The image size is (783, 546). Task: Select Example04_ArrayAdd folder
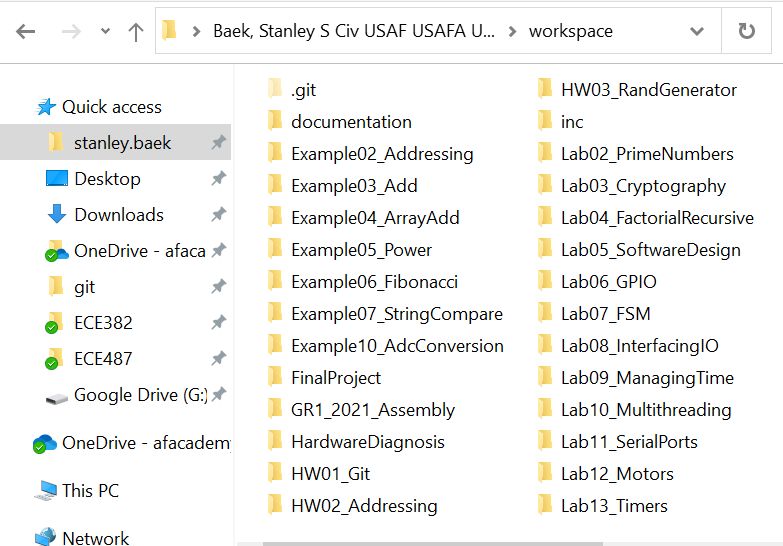click(x=364, y=218)
